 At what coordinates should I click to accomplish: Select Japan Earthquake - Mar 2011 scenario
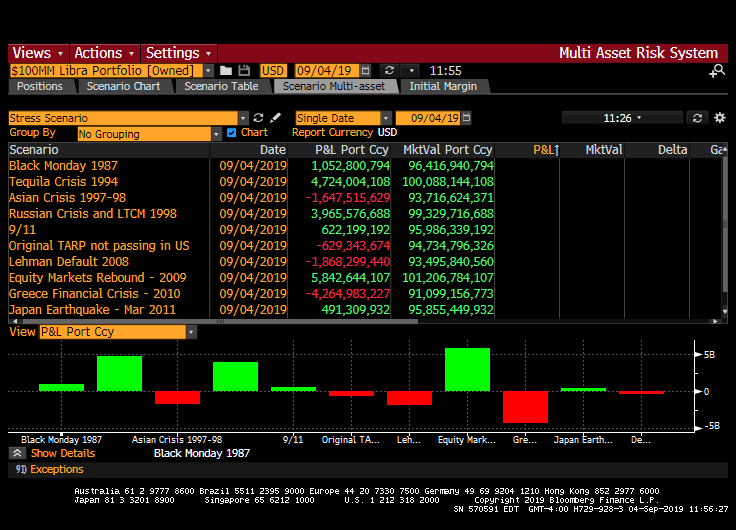tap(92, 309)
